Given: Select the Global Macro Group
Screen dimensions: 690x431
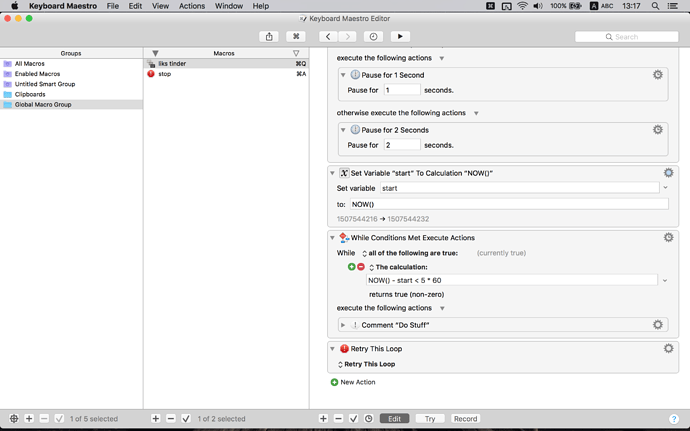Looking at the screenshot, I should click(x=71, y=104).
